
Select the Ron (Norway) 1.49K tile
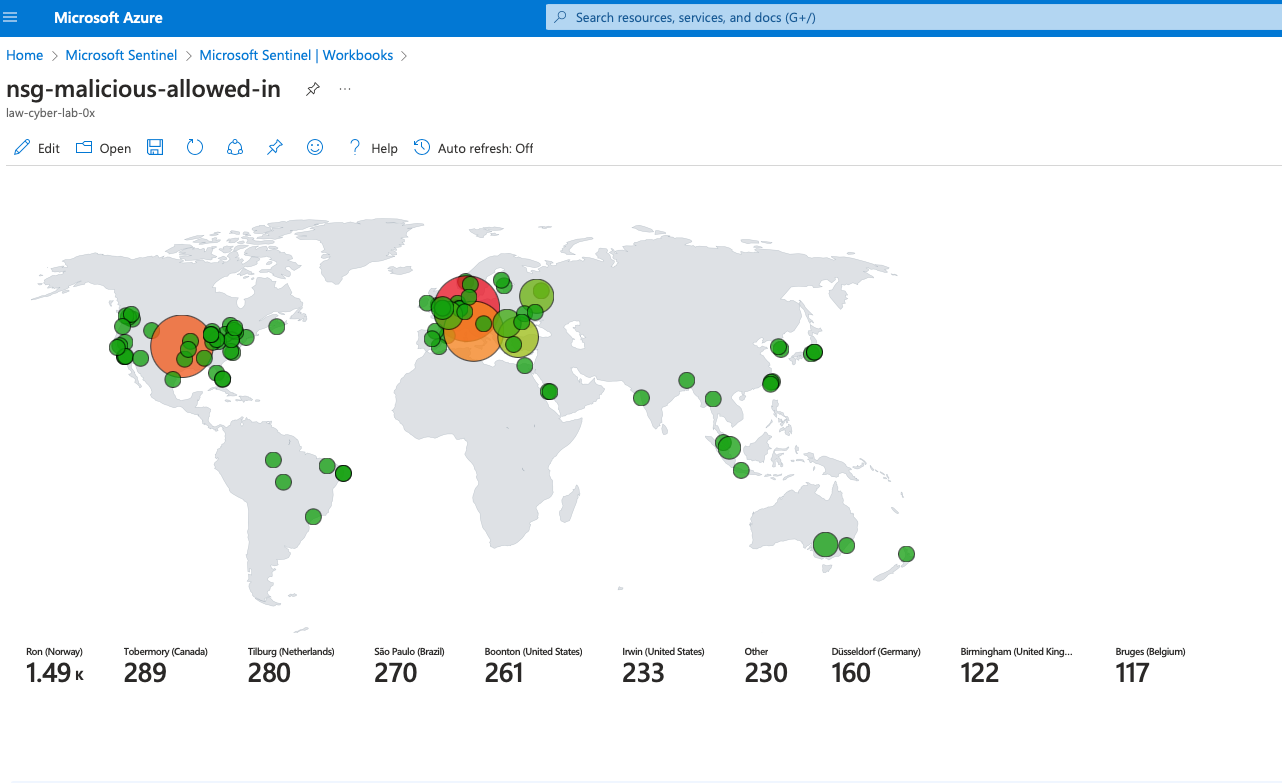[x=55, y=666]
